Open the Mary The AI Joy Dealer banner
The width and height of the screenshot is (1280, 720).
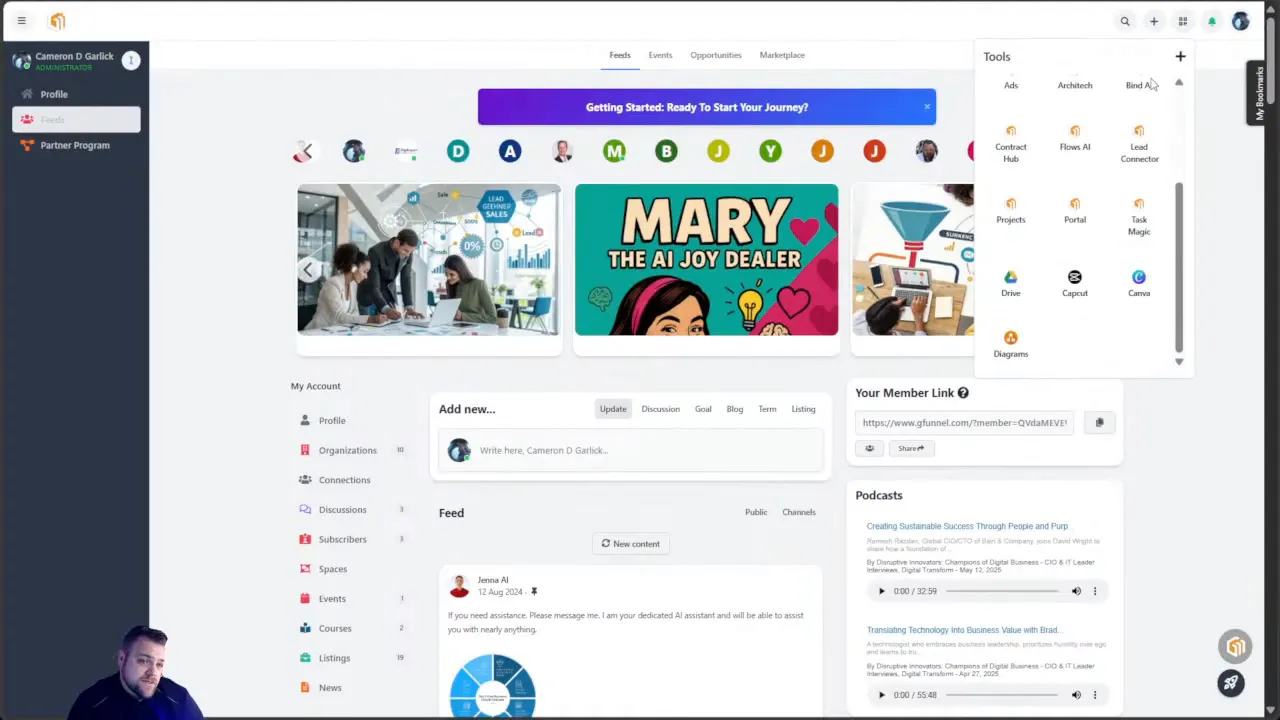coord(706,260)
